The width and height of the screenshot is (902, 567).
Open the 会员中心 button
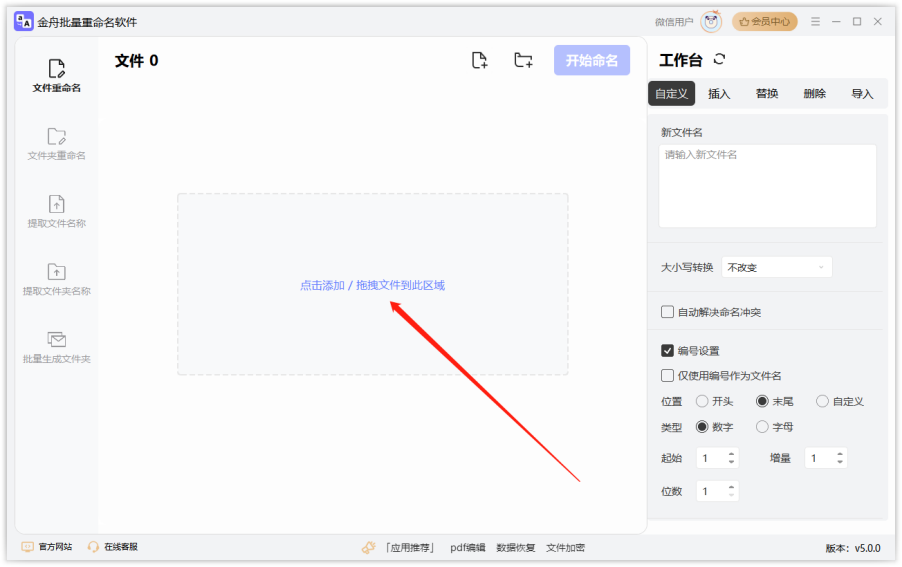(765, 22)
